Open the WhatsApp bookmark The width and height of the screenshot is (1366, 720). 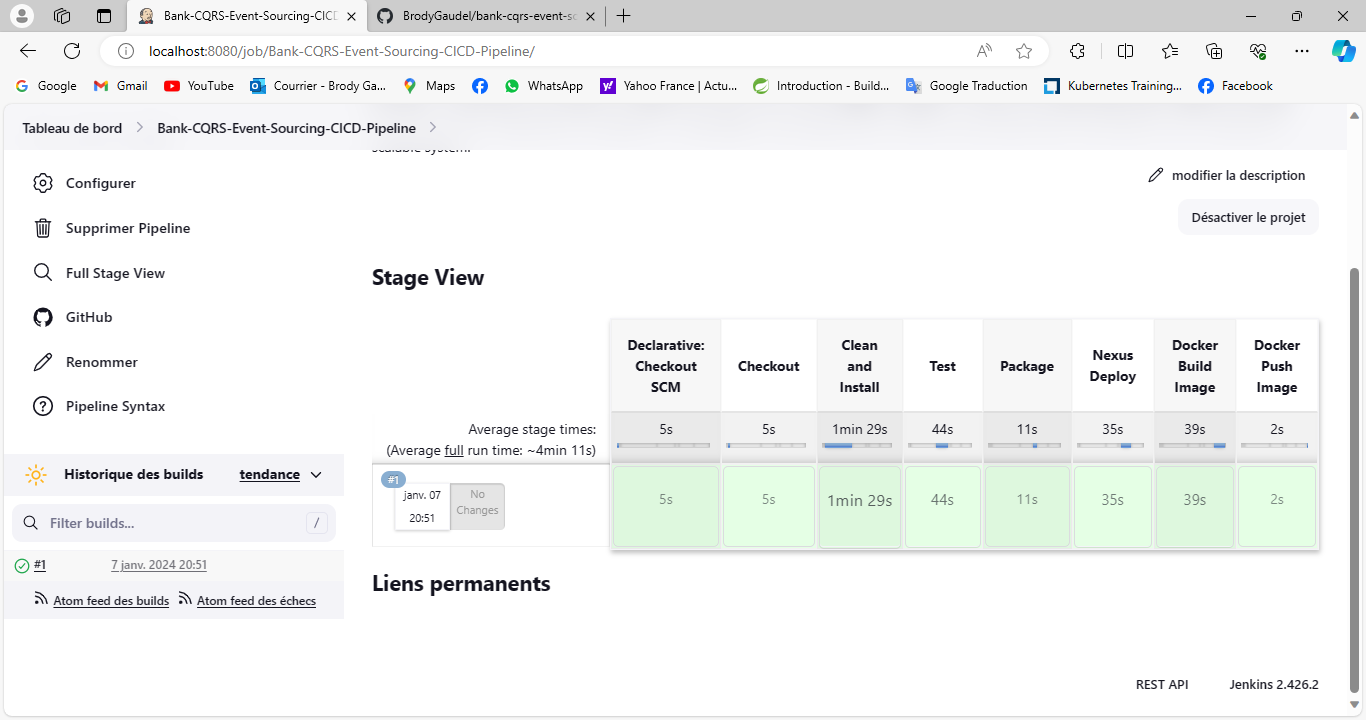pos(543,86)
